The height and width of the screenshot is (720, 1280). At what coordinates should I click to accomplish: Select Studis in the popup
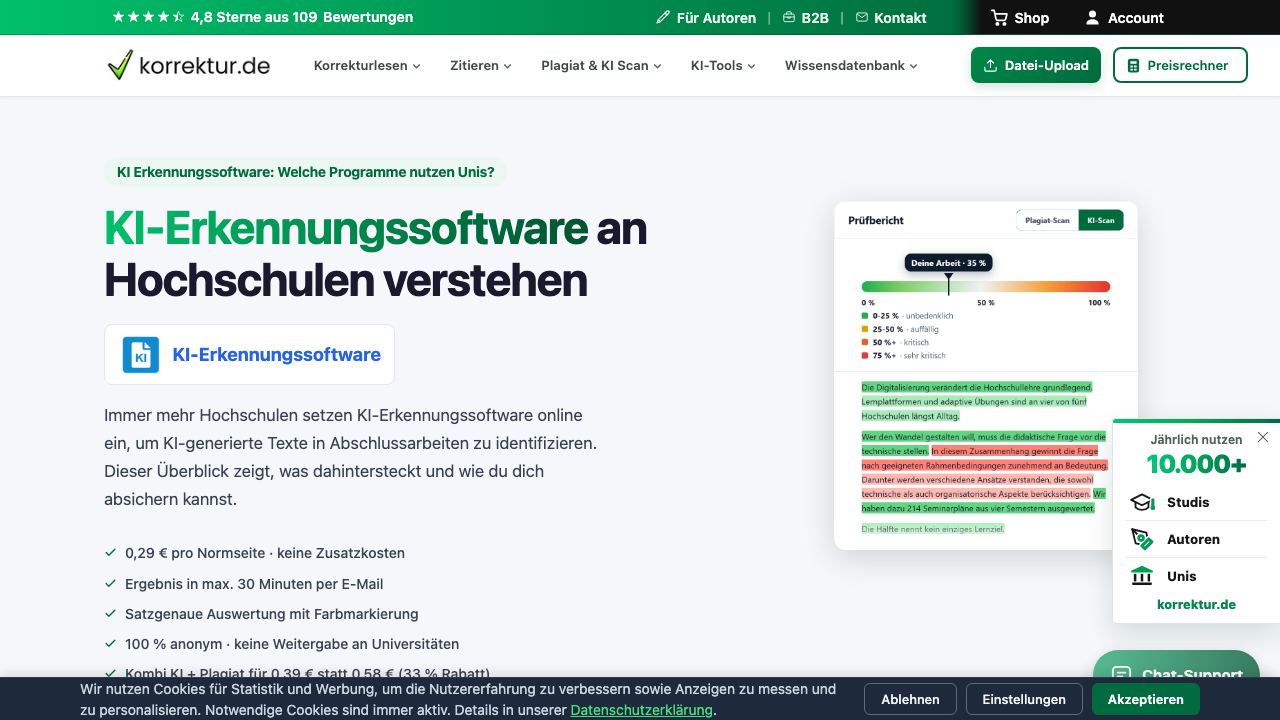[x=1196, y=502]
